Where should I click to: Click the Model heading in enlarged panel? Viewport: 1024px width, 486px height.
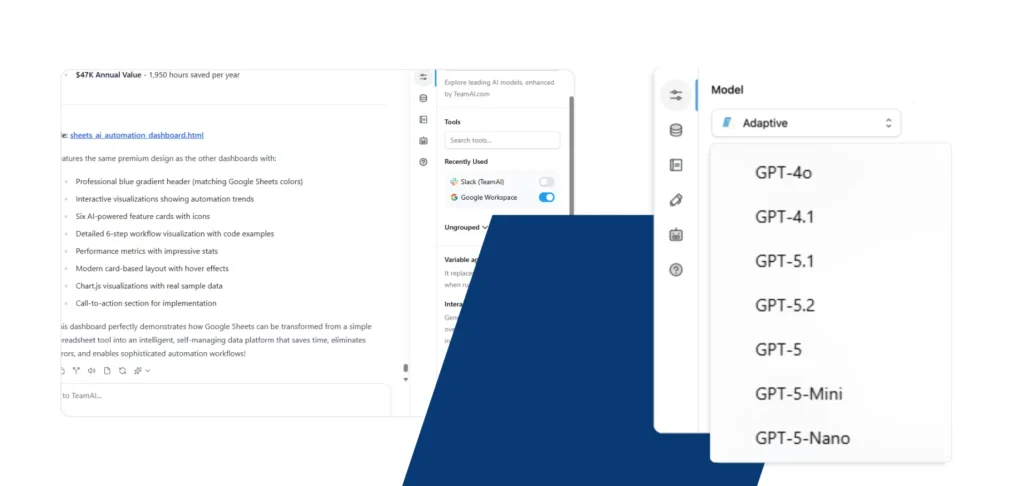tap(727, 90)
